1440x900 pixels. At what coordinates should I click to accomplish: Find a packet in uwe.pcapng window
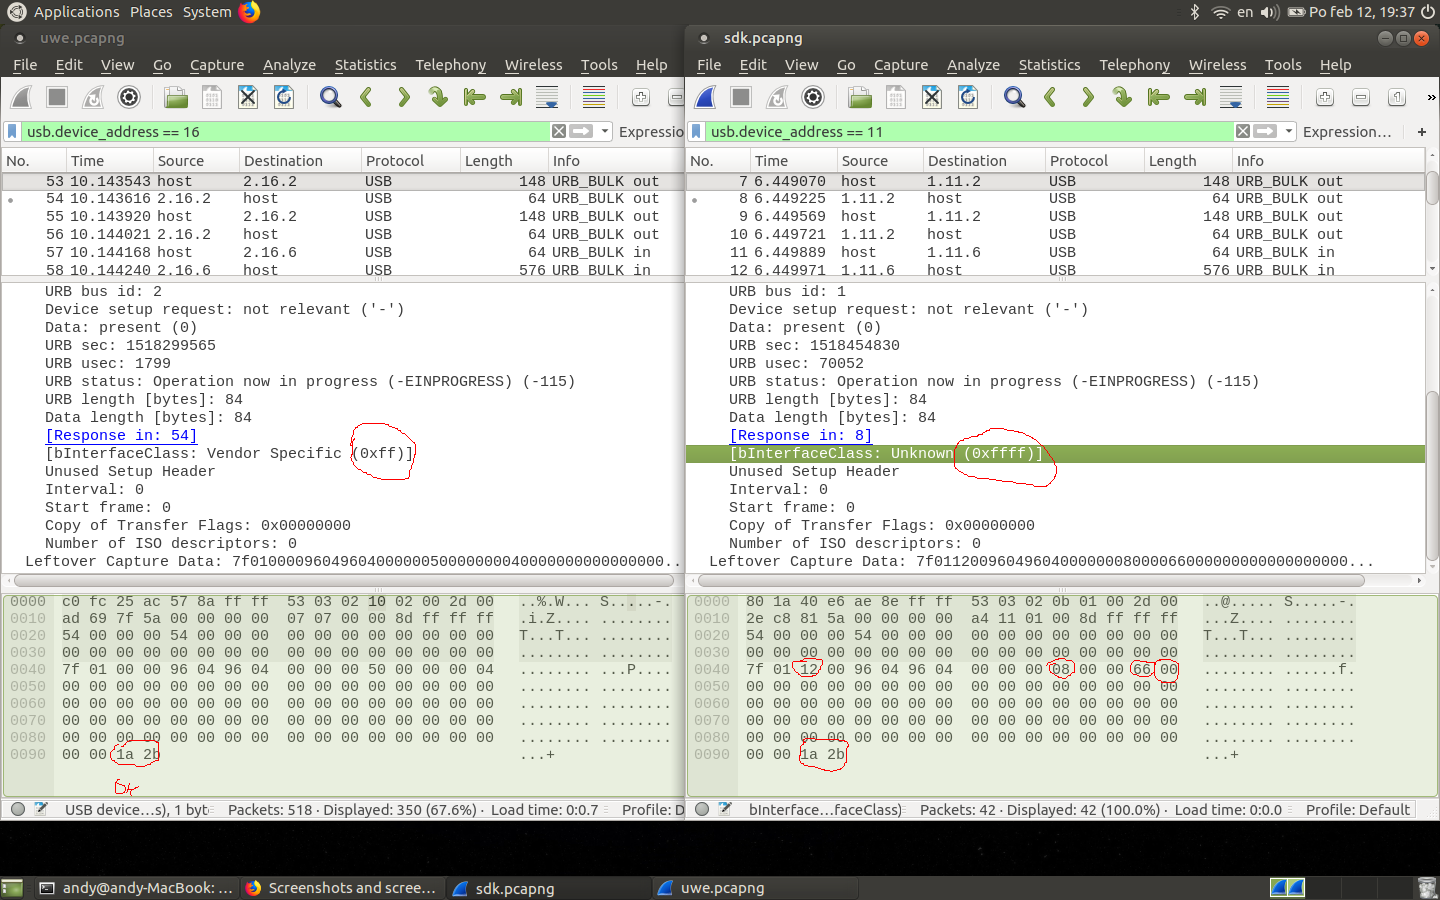click(x=330, y=97)
